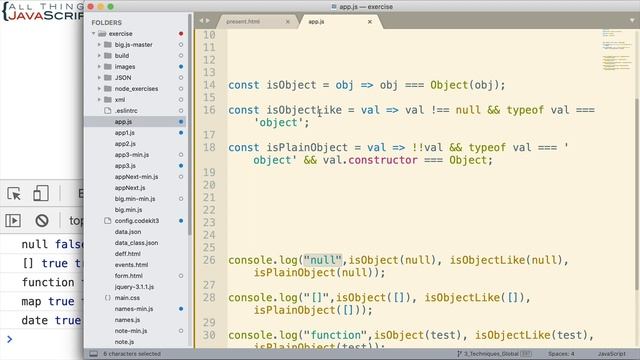The image size is (640, 360).
Task: Expand the build folder
Action: 99,56
